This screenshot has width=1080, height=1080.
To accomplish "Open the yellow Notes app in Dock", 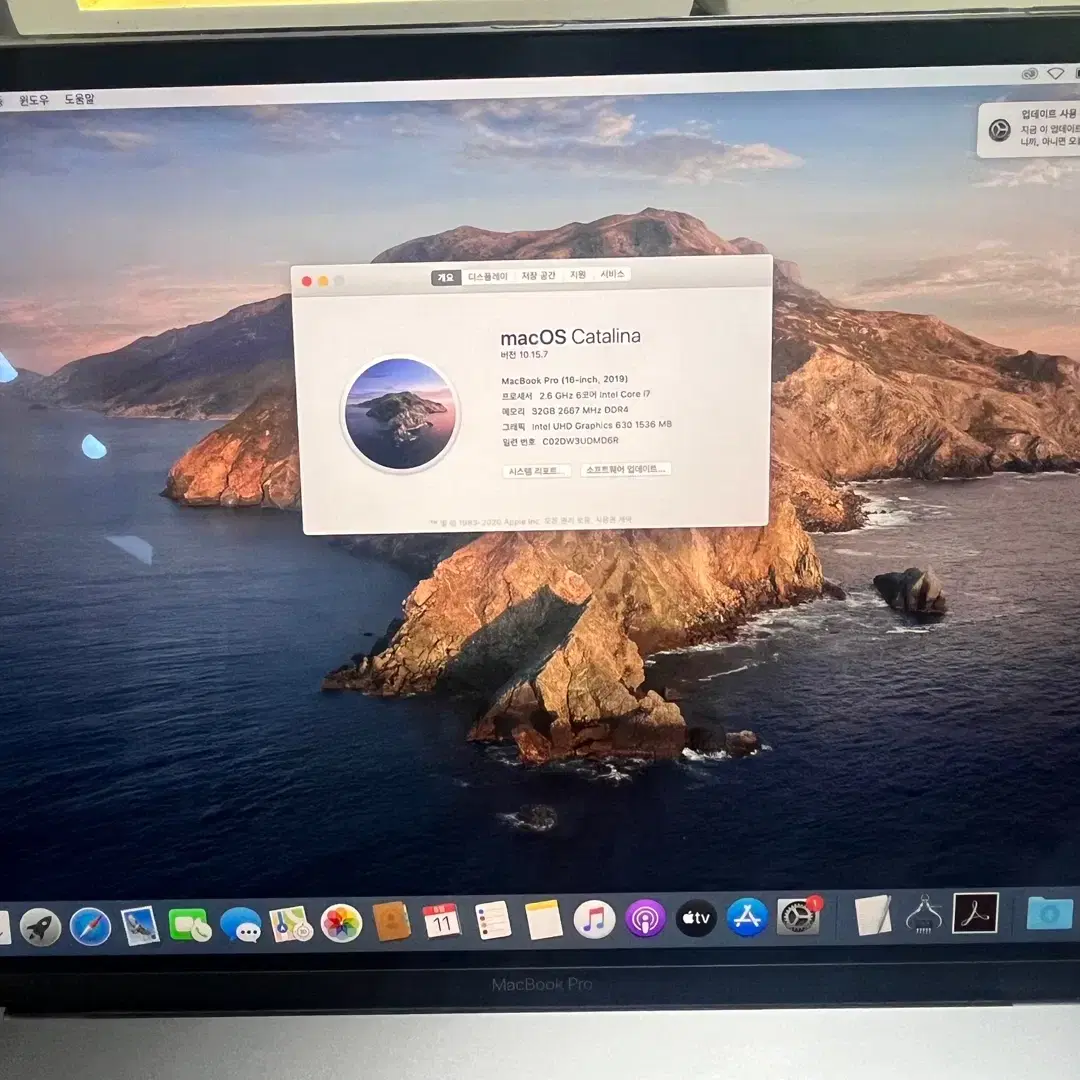I will [543, 920].
